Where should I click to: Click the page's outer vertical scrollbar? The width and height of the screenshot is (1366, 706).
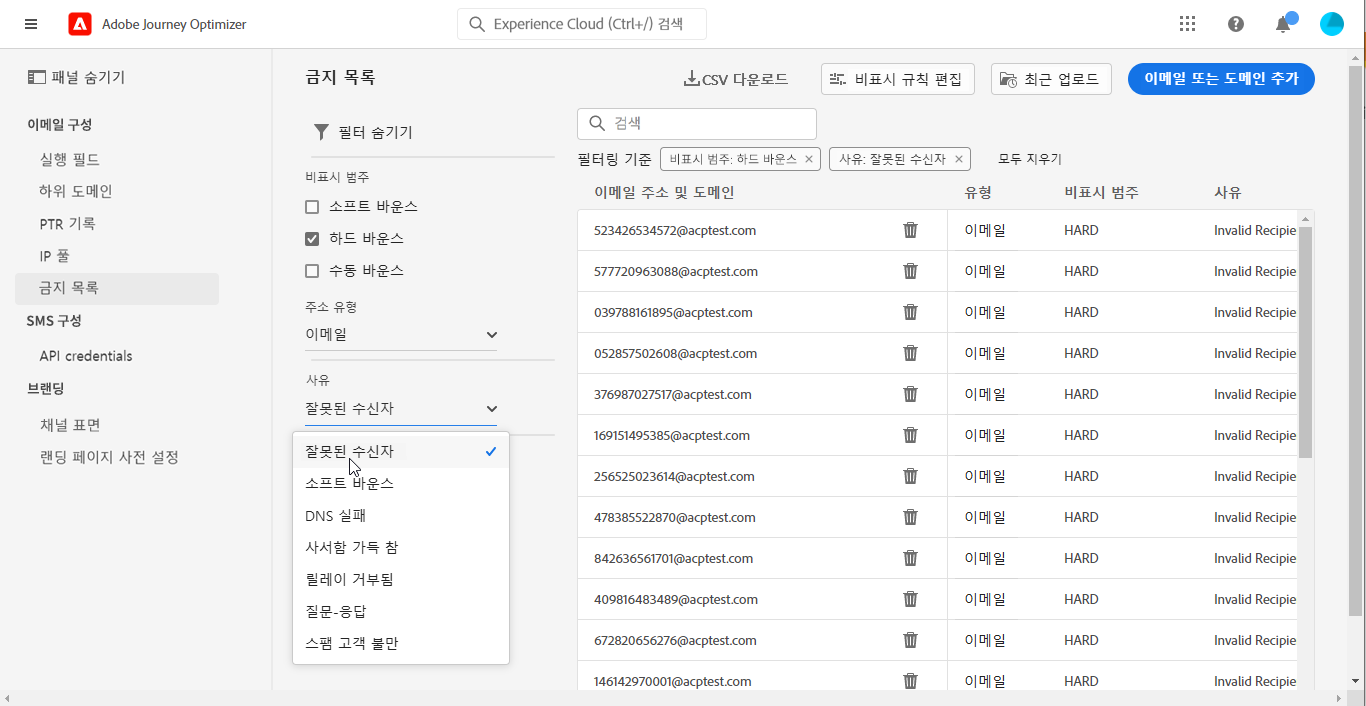1357,340
